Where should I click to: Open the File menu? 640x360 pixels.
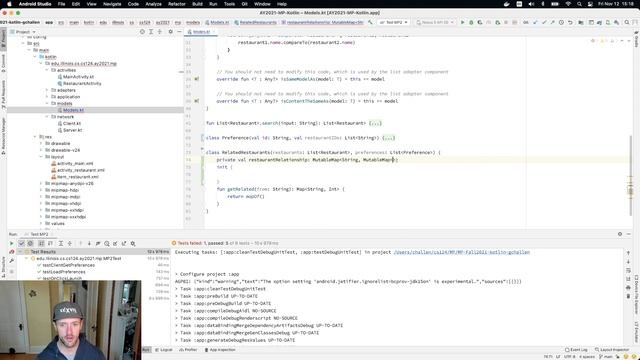point(61,4)
